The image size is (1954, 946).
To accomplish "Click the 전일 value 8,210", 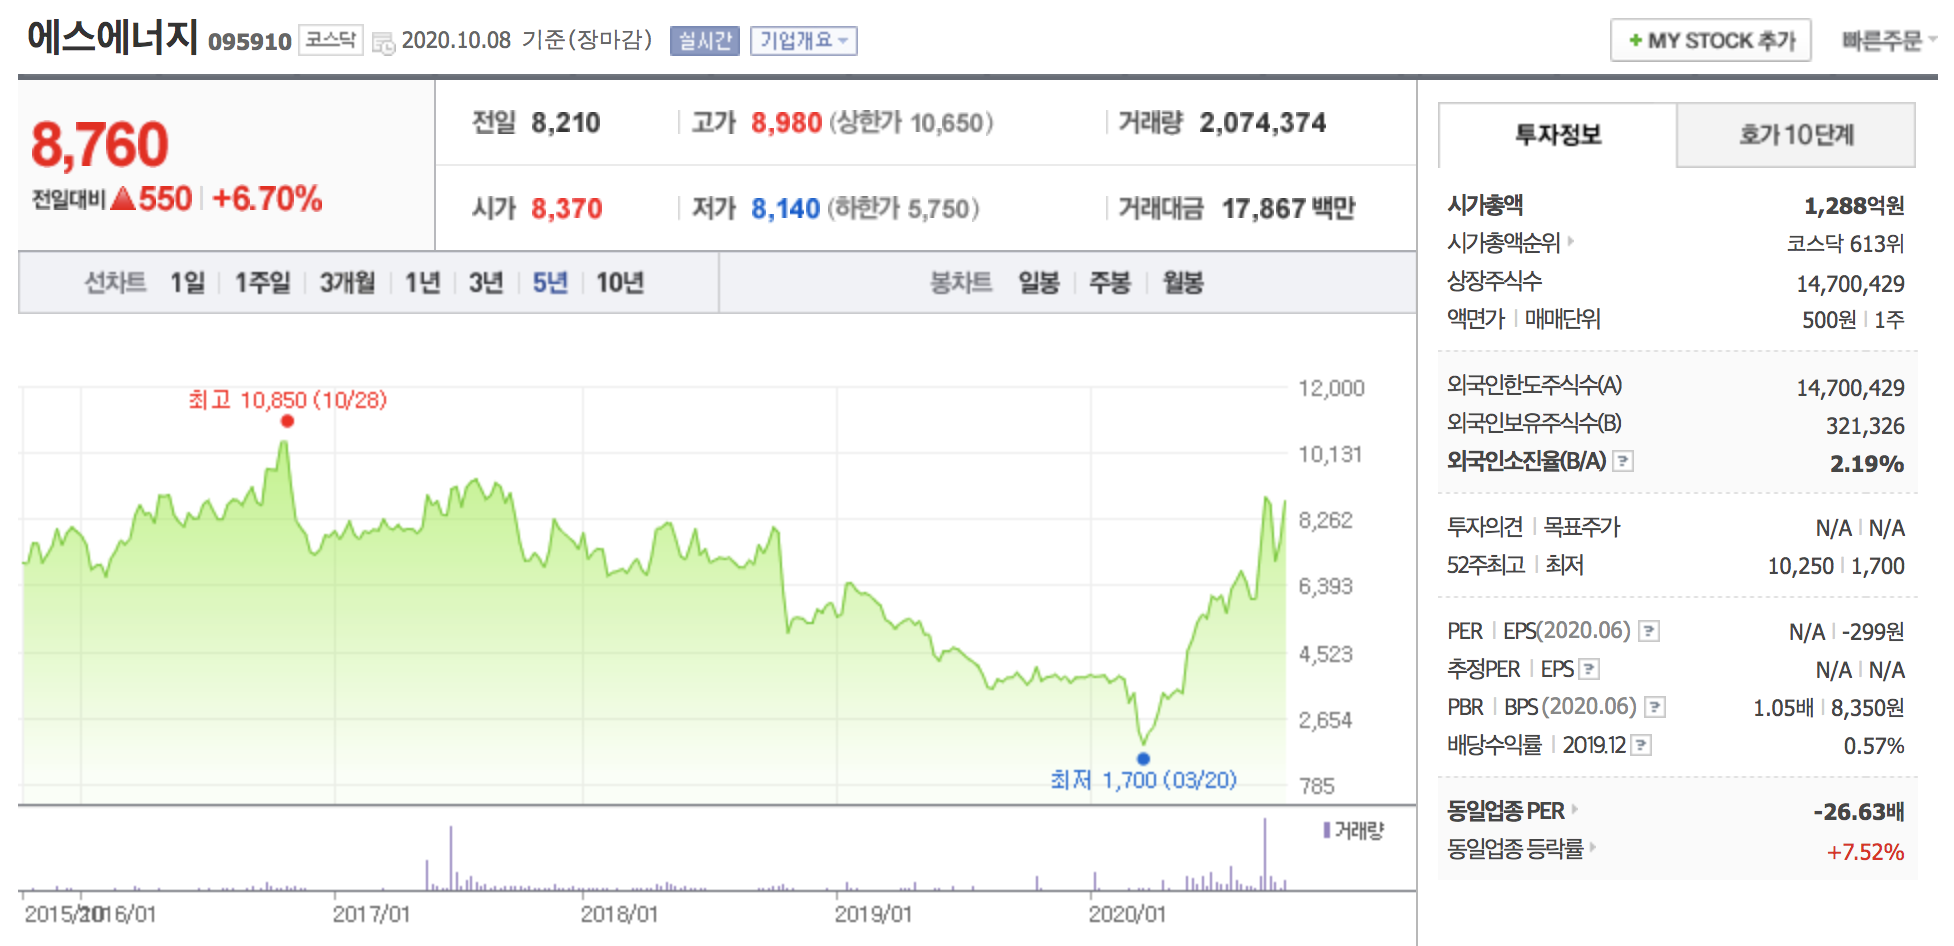I will point(566,123).
